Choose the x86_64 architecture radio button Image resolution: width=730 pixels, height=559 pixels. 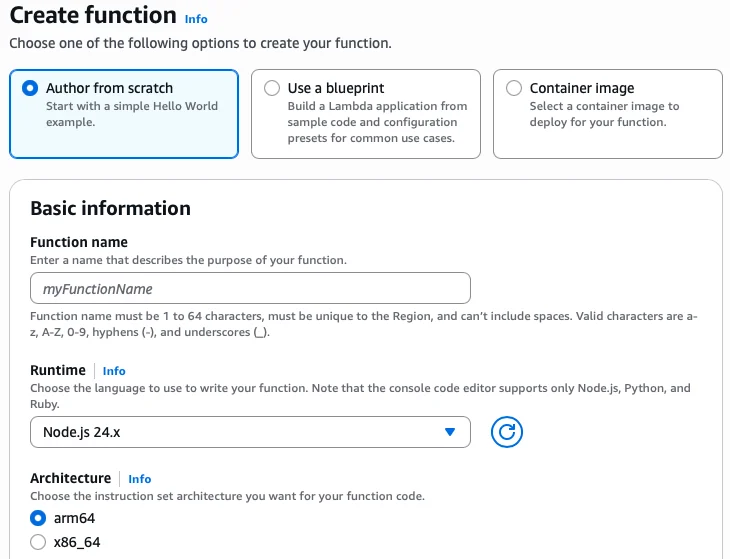pyautogui.click(x=38, y=542)
